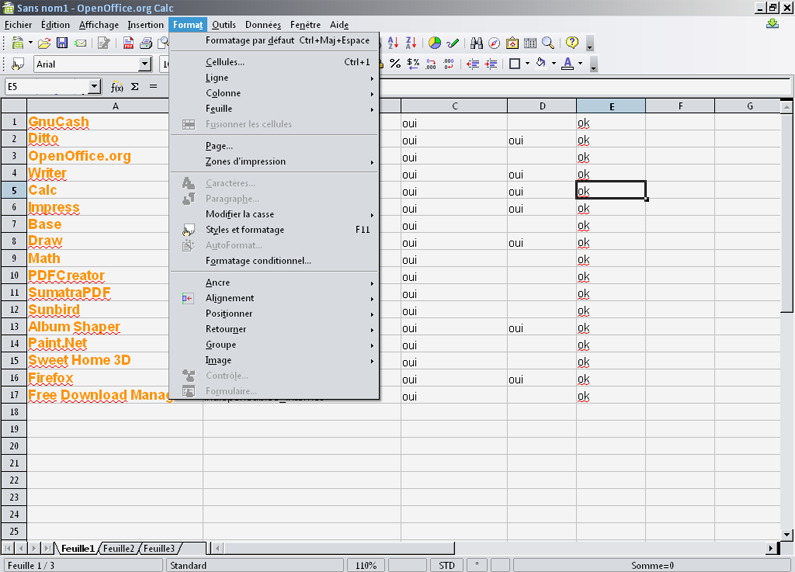Choose Styles et formatage entry

point(274,230)
